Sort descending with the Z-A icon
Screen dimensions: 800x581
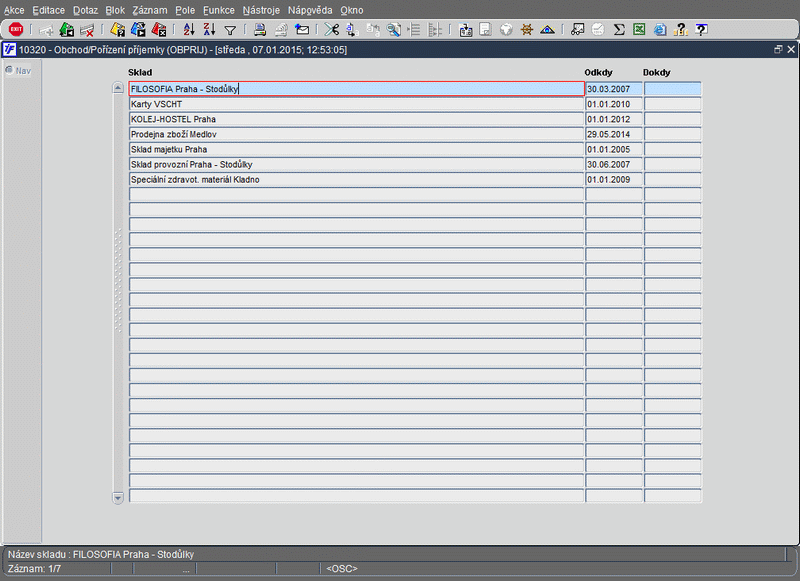pyautogui.click(x=209, y=30)
